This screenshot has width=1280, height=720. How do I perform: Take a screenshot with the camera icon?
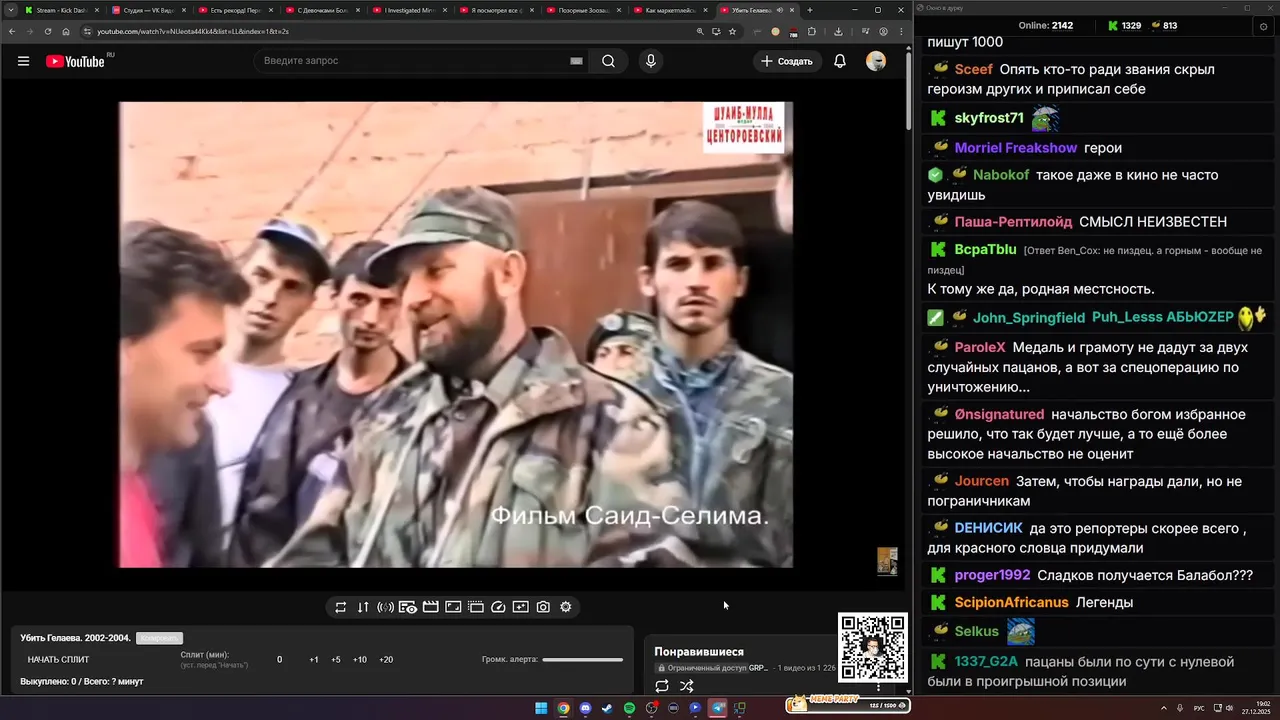543,607
